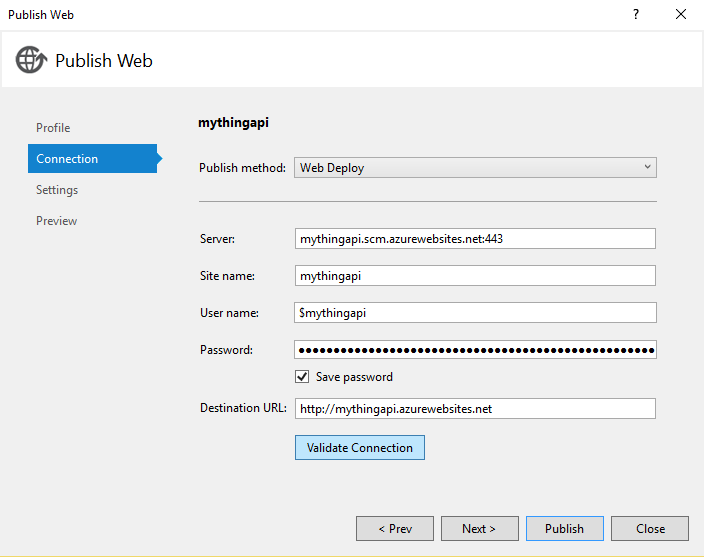Click the Password field
Screen dimensions: 704x557
pos(475,350)
